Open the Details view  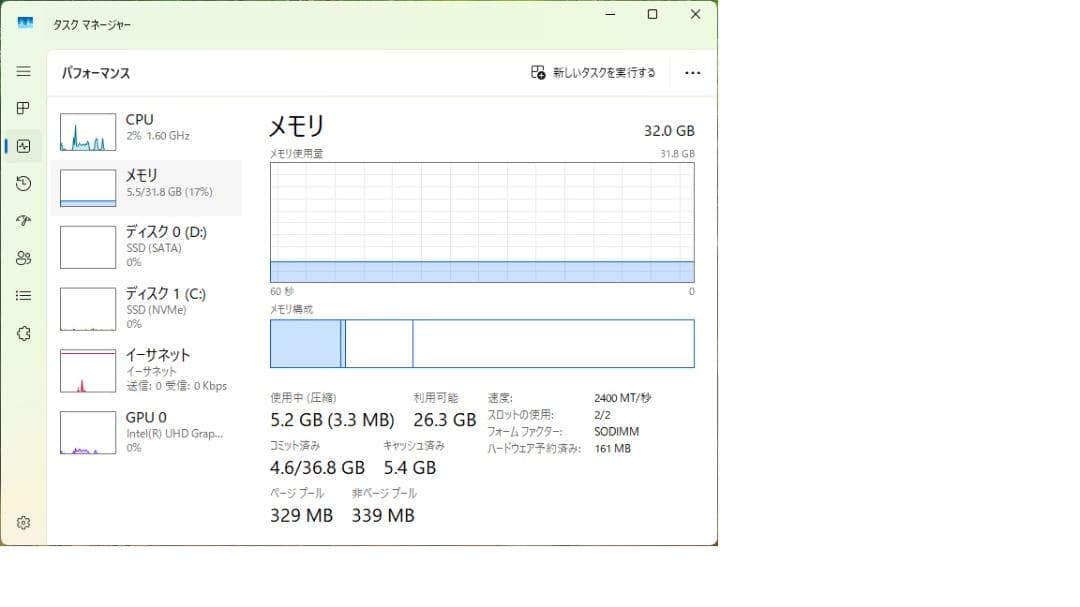pyautogui.click(x=23, y=295)
